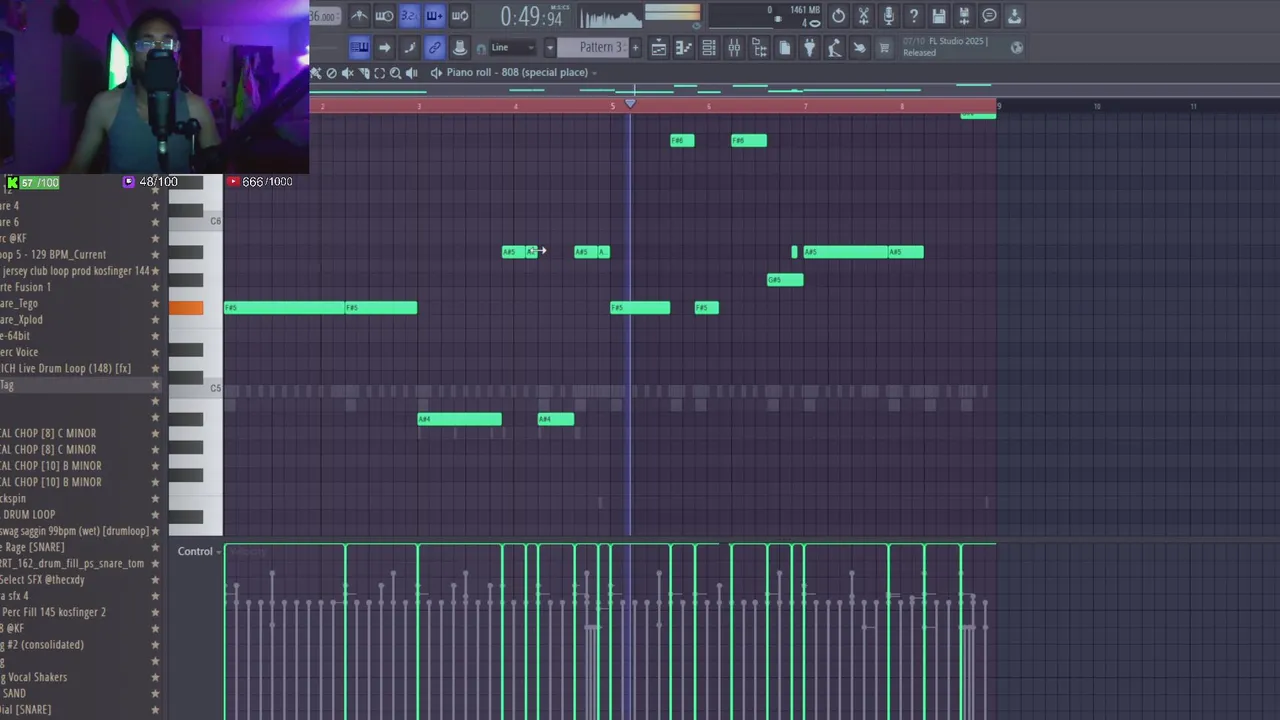Toggle the link channels icon
The image size is (1280, 720).
tap(434, 47)
